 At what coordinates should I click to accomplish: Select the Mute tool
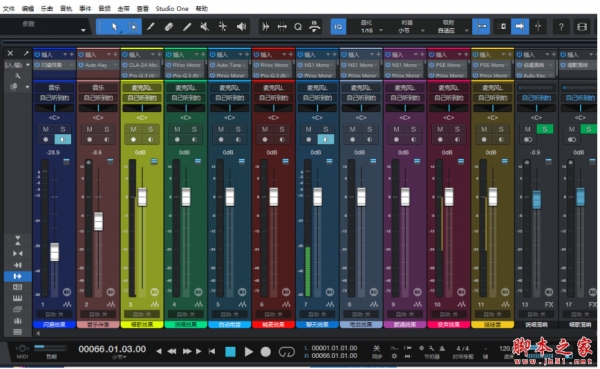point(205,26)
